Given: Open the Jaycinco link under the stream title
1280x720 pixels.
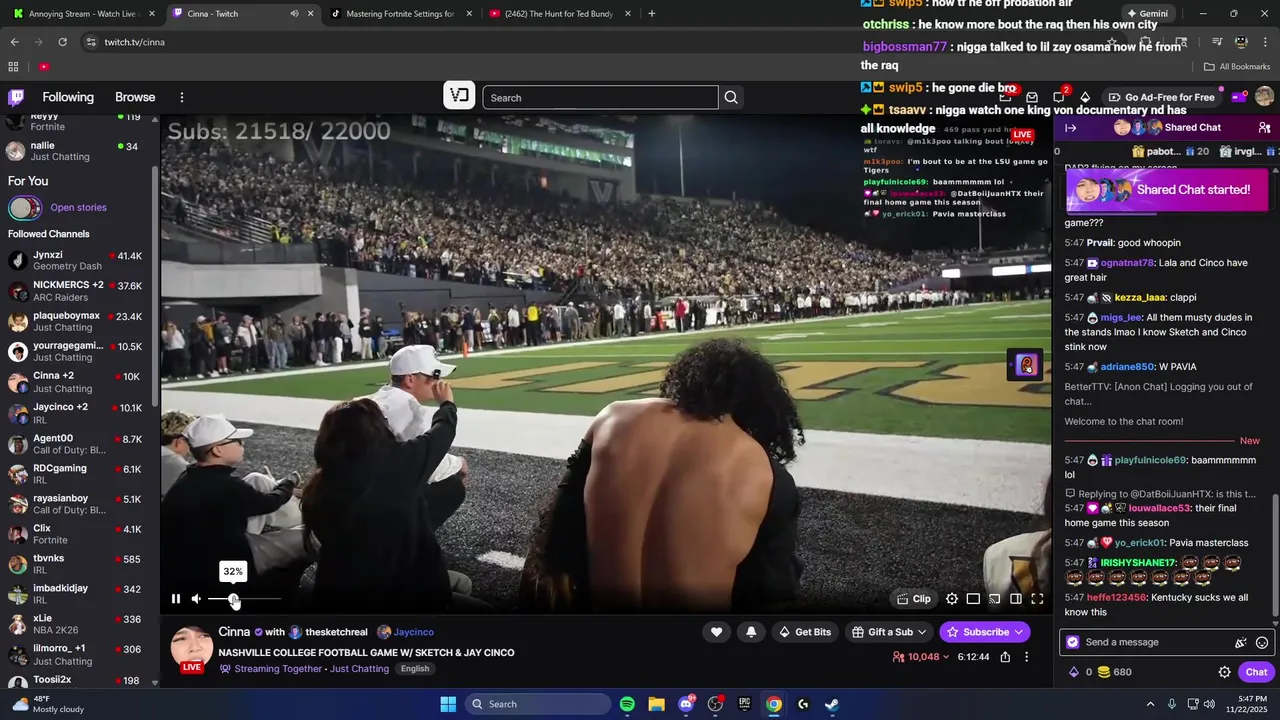Looking at the screenshot, I should coord(413,632).
